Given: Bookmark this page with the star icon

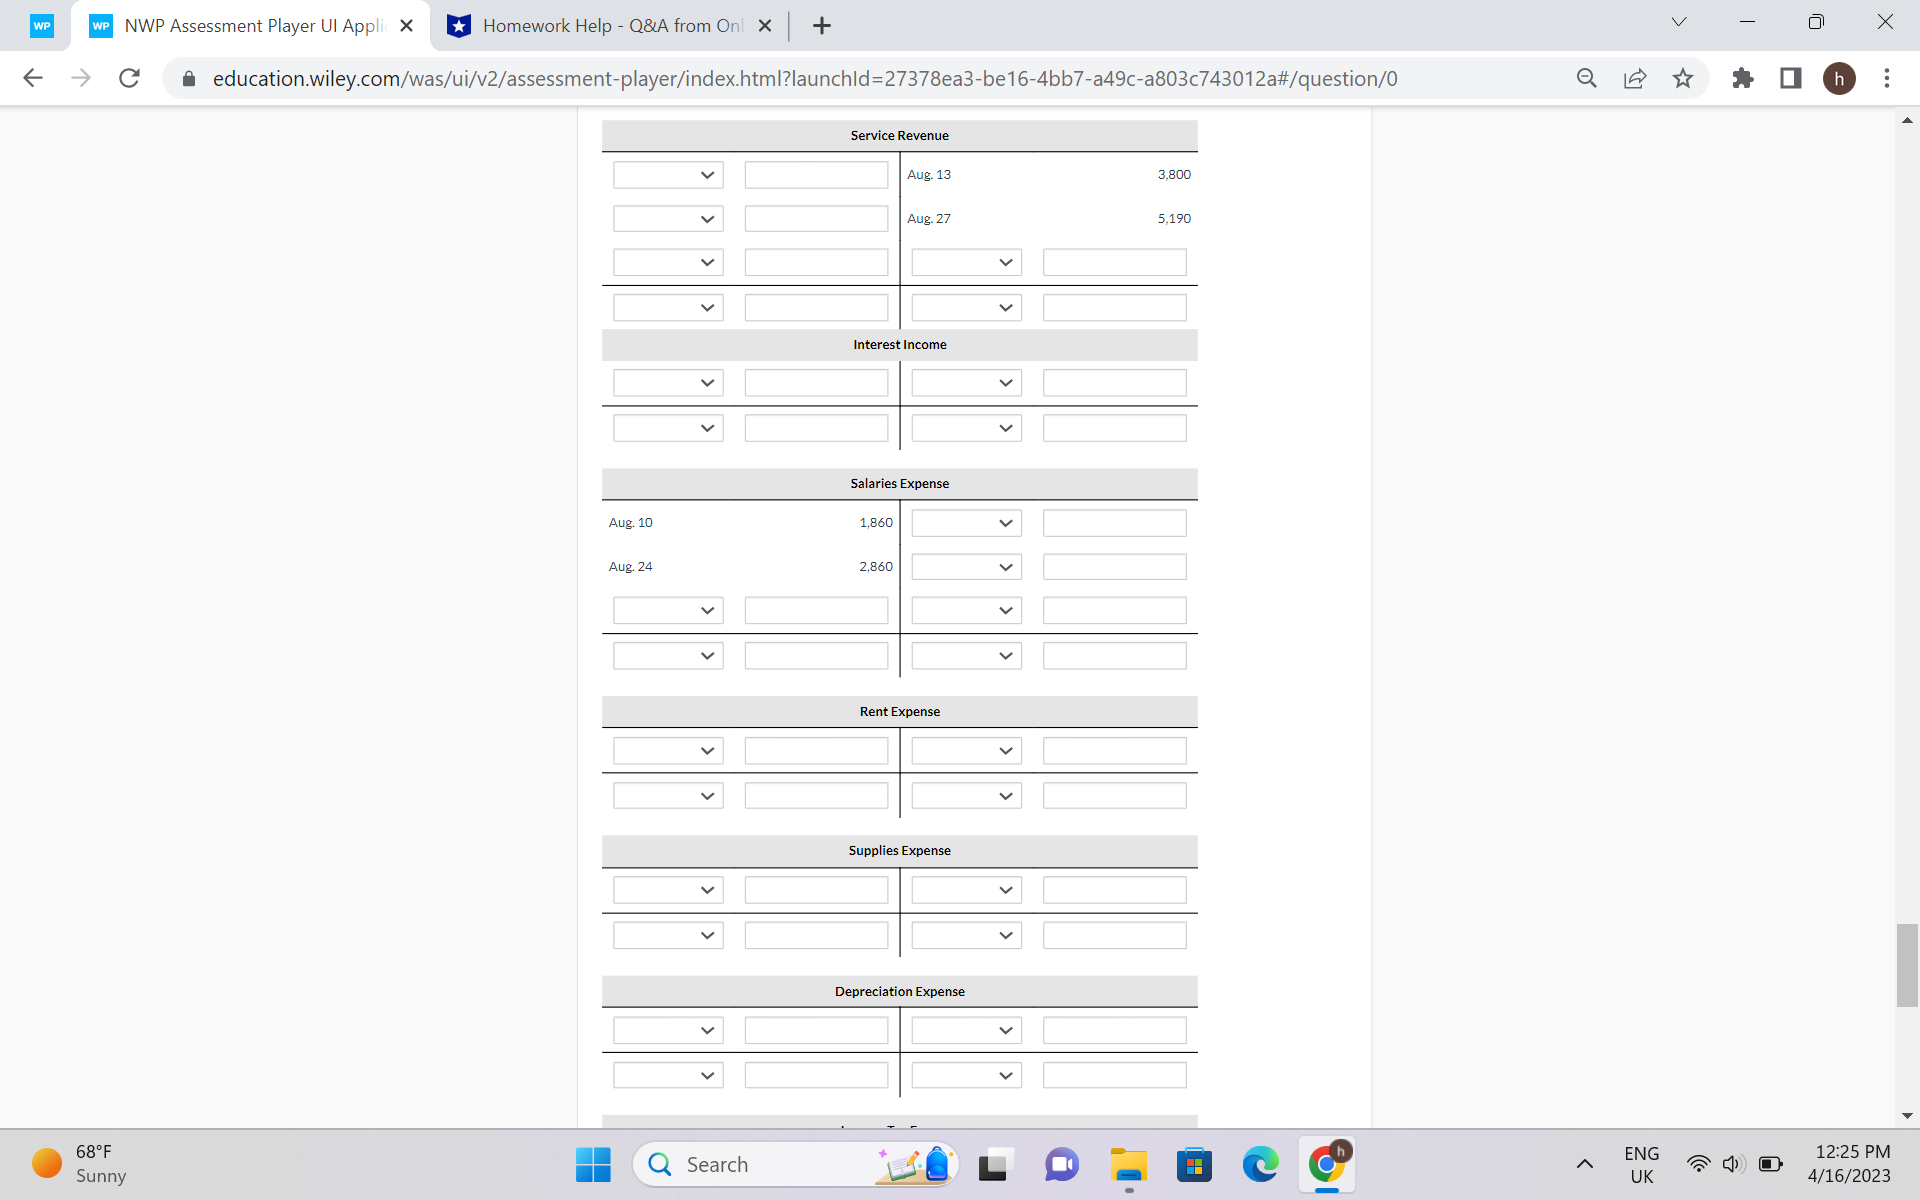Looking at the screenshot, I should 1684,78.
